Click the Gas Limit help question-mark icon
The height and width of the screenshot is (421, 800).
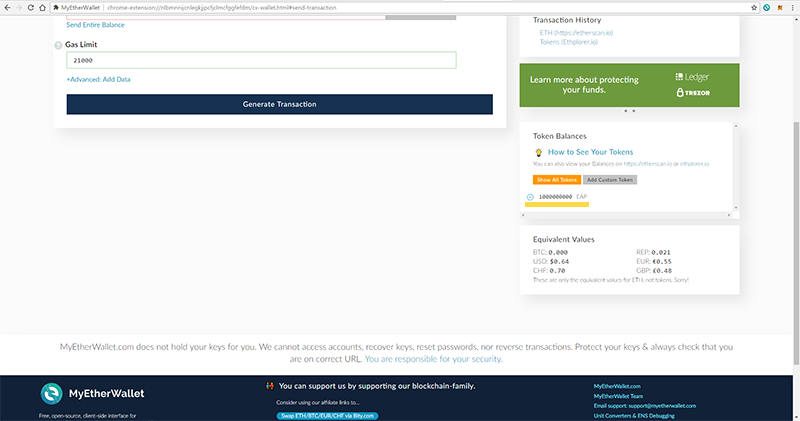pos(58,45)
